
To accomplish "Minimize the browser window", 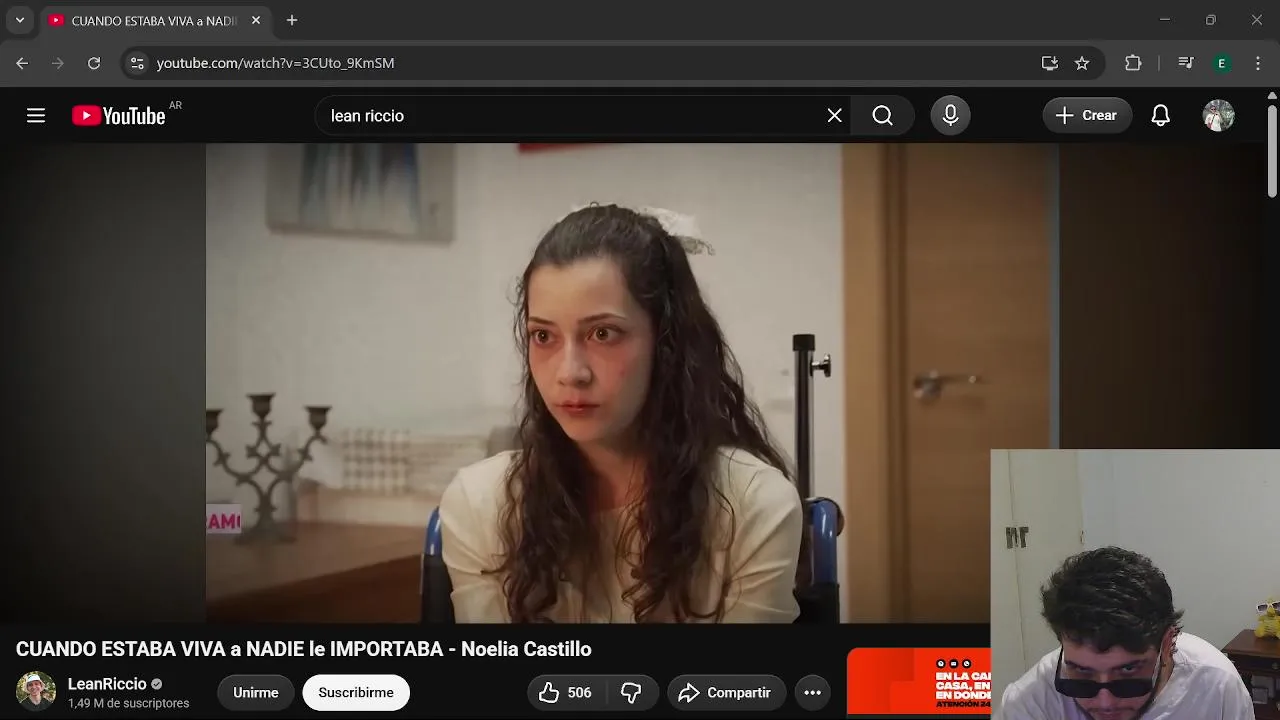I will [1164, 20].
